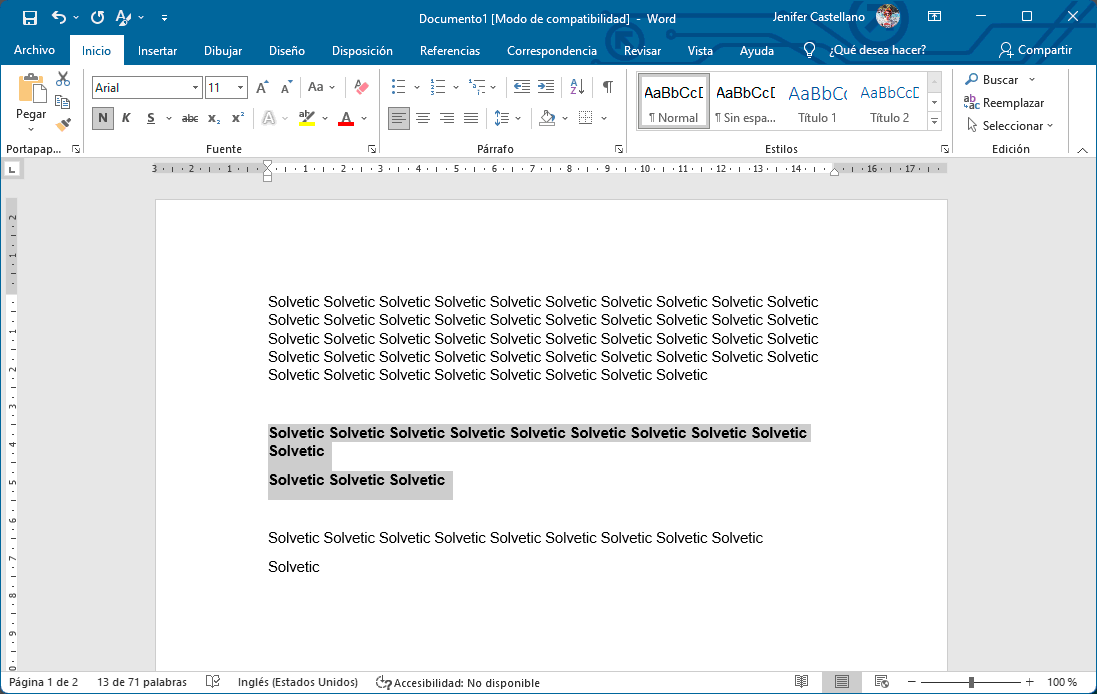The image size is (1097, 694).
Task: Save the document with the floppy icon
Action: [x=29, y=17]
